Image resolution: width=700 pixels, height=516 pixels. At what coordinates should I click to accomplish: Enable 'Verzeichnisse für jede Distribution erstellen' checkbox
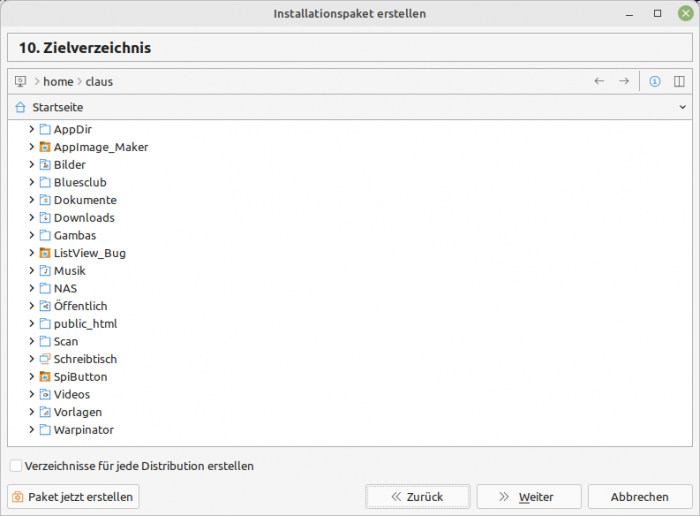pyautogui.click(x=15, y=466)
